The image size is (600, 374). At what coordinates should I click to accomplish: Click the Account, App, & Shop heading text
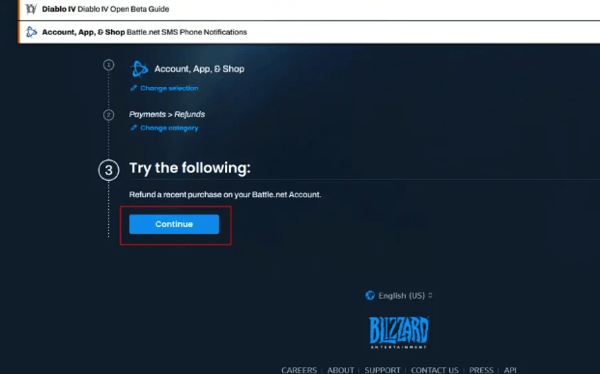pos(199,69)
